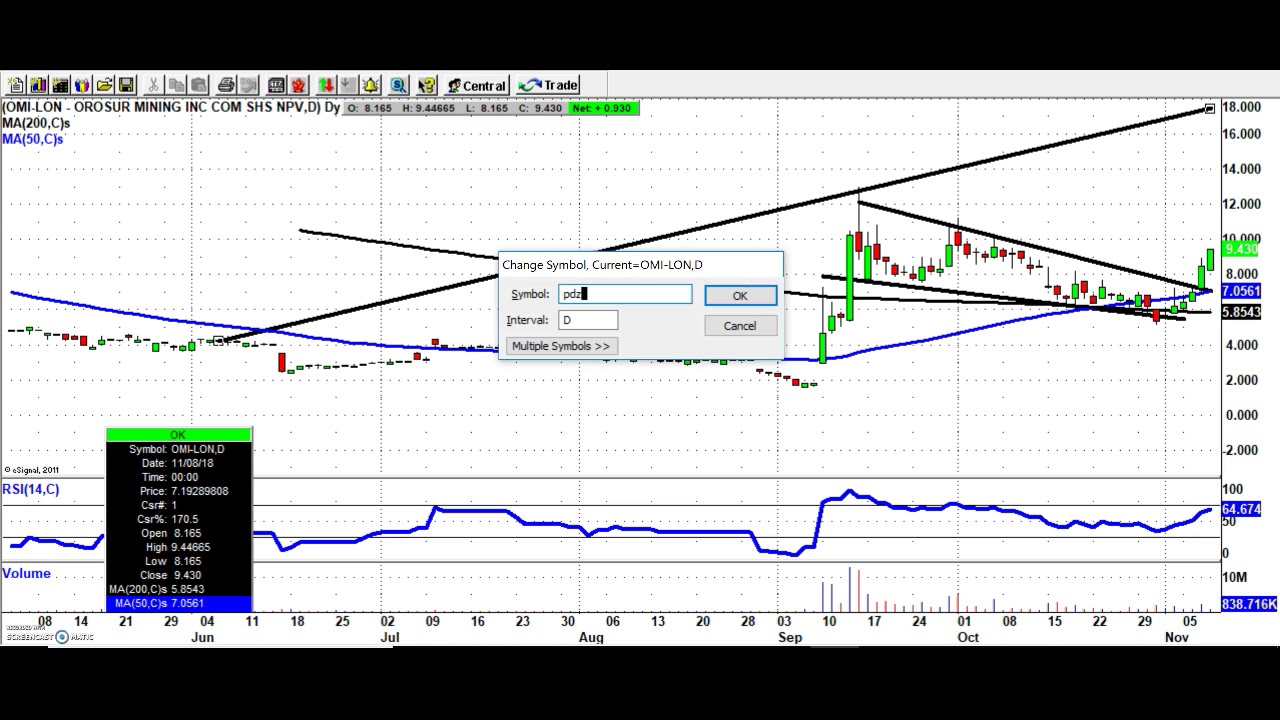Click Cancel in Change Symbol dialog

click(x=740, y=325)
